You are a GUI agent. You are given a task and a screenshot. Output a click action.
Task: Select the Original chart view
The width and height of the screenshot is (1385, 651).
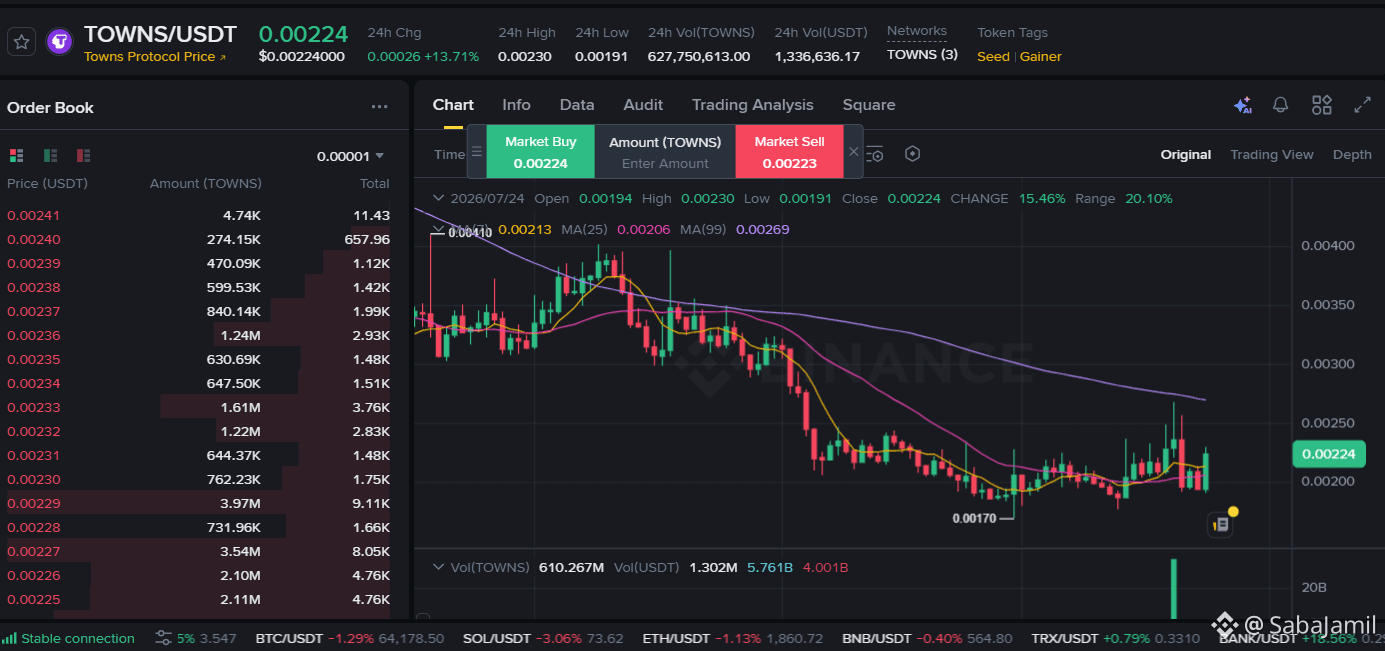(1186, 155)
